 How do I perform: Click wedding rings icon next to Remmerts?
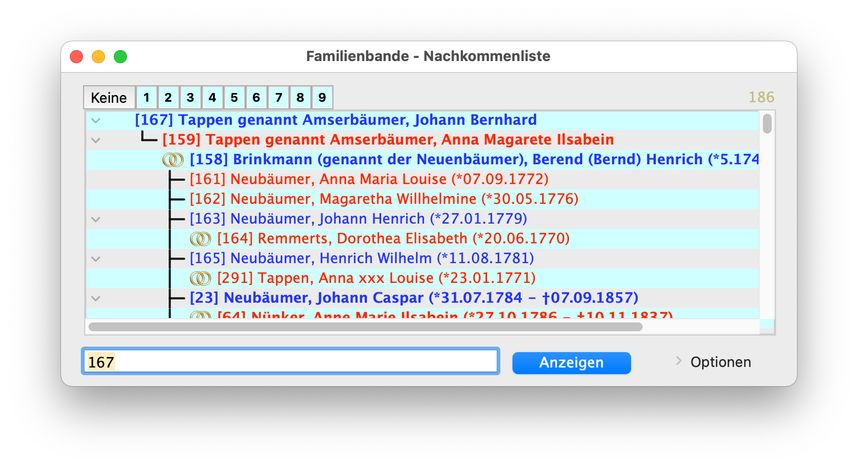(x=201, y=239)
